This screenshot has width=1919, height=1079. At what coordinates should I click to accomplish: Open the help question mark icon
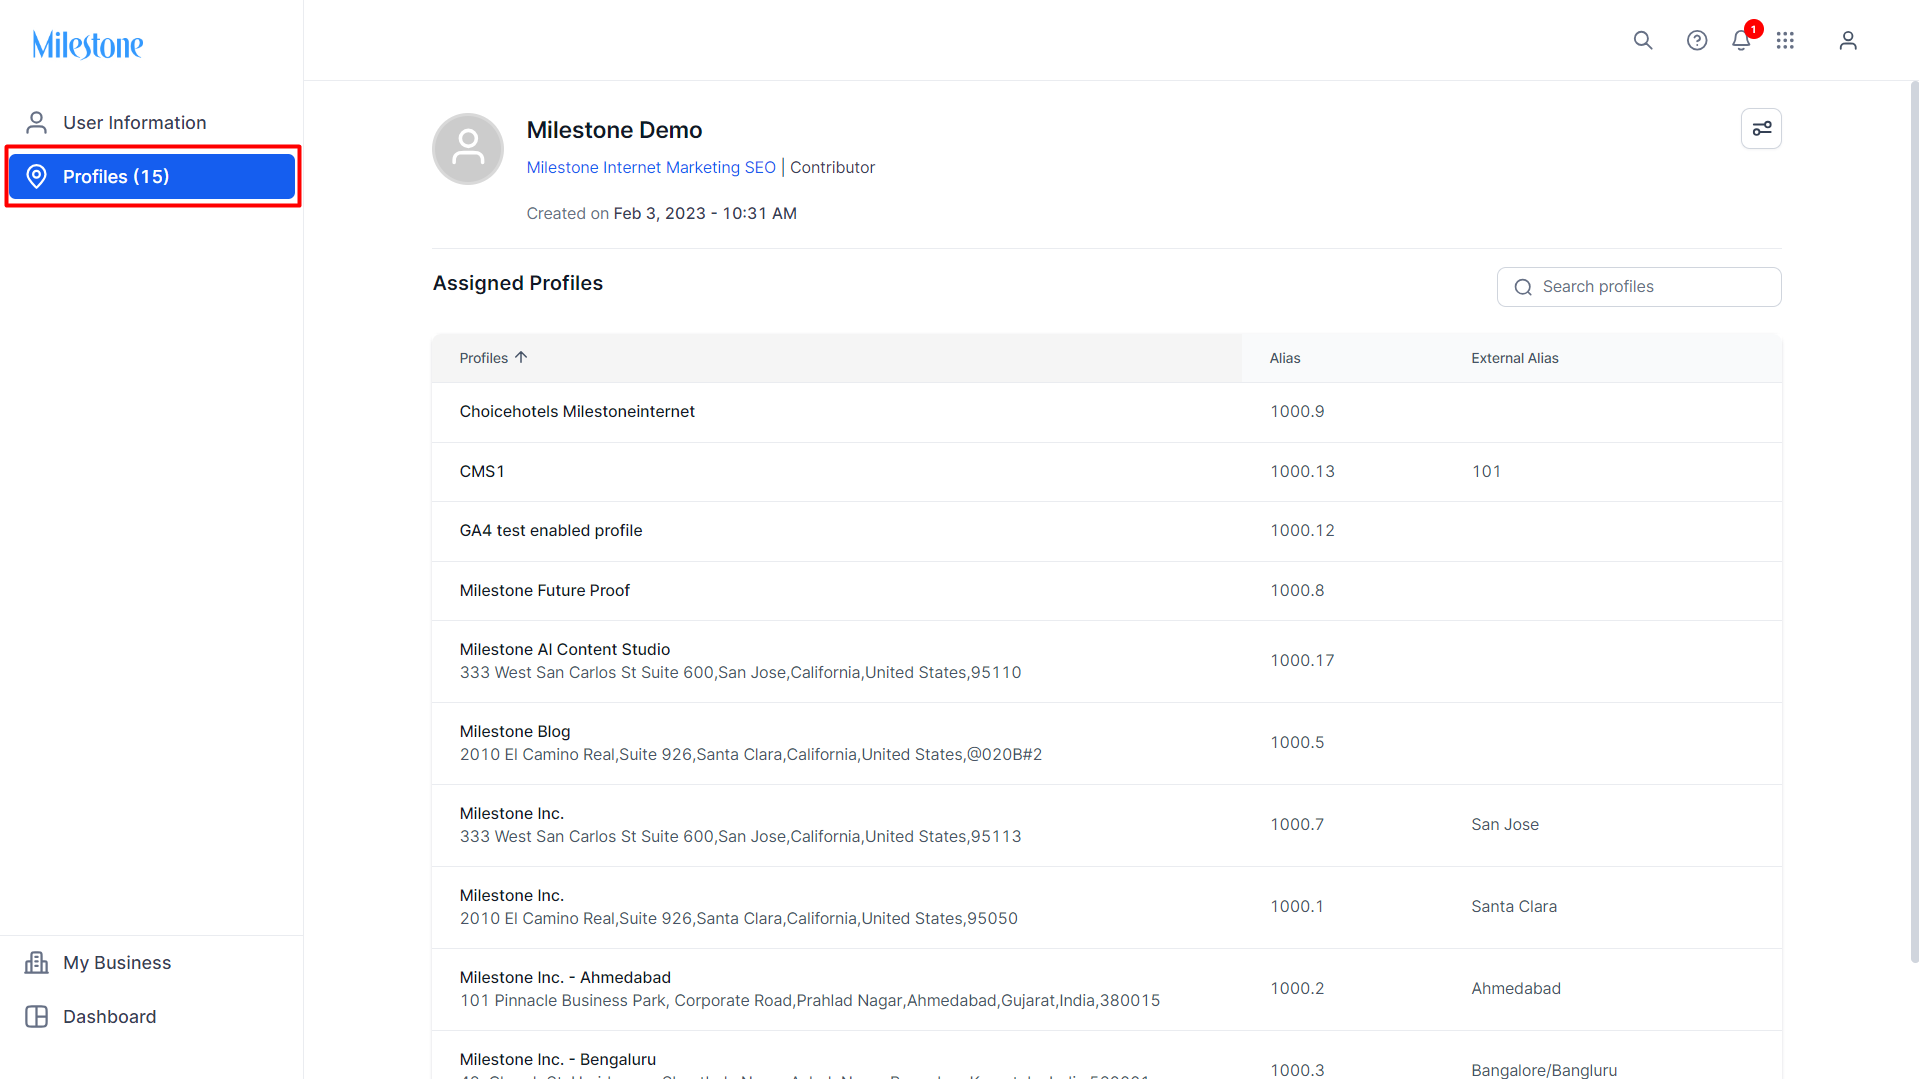1697,40
